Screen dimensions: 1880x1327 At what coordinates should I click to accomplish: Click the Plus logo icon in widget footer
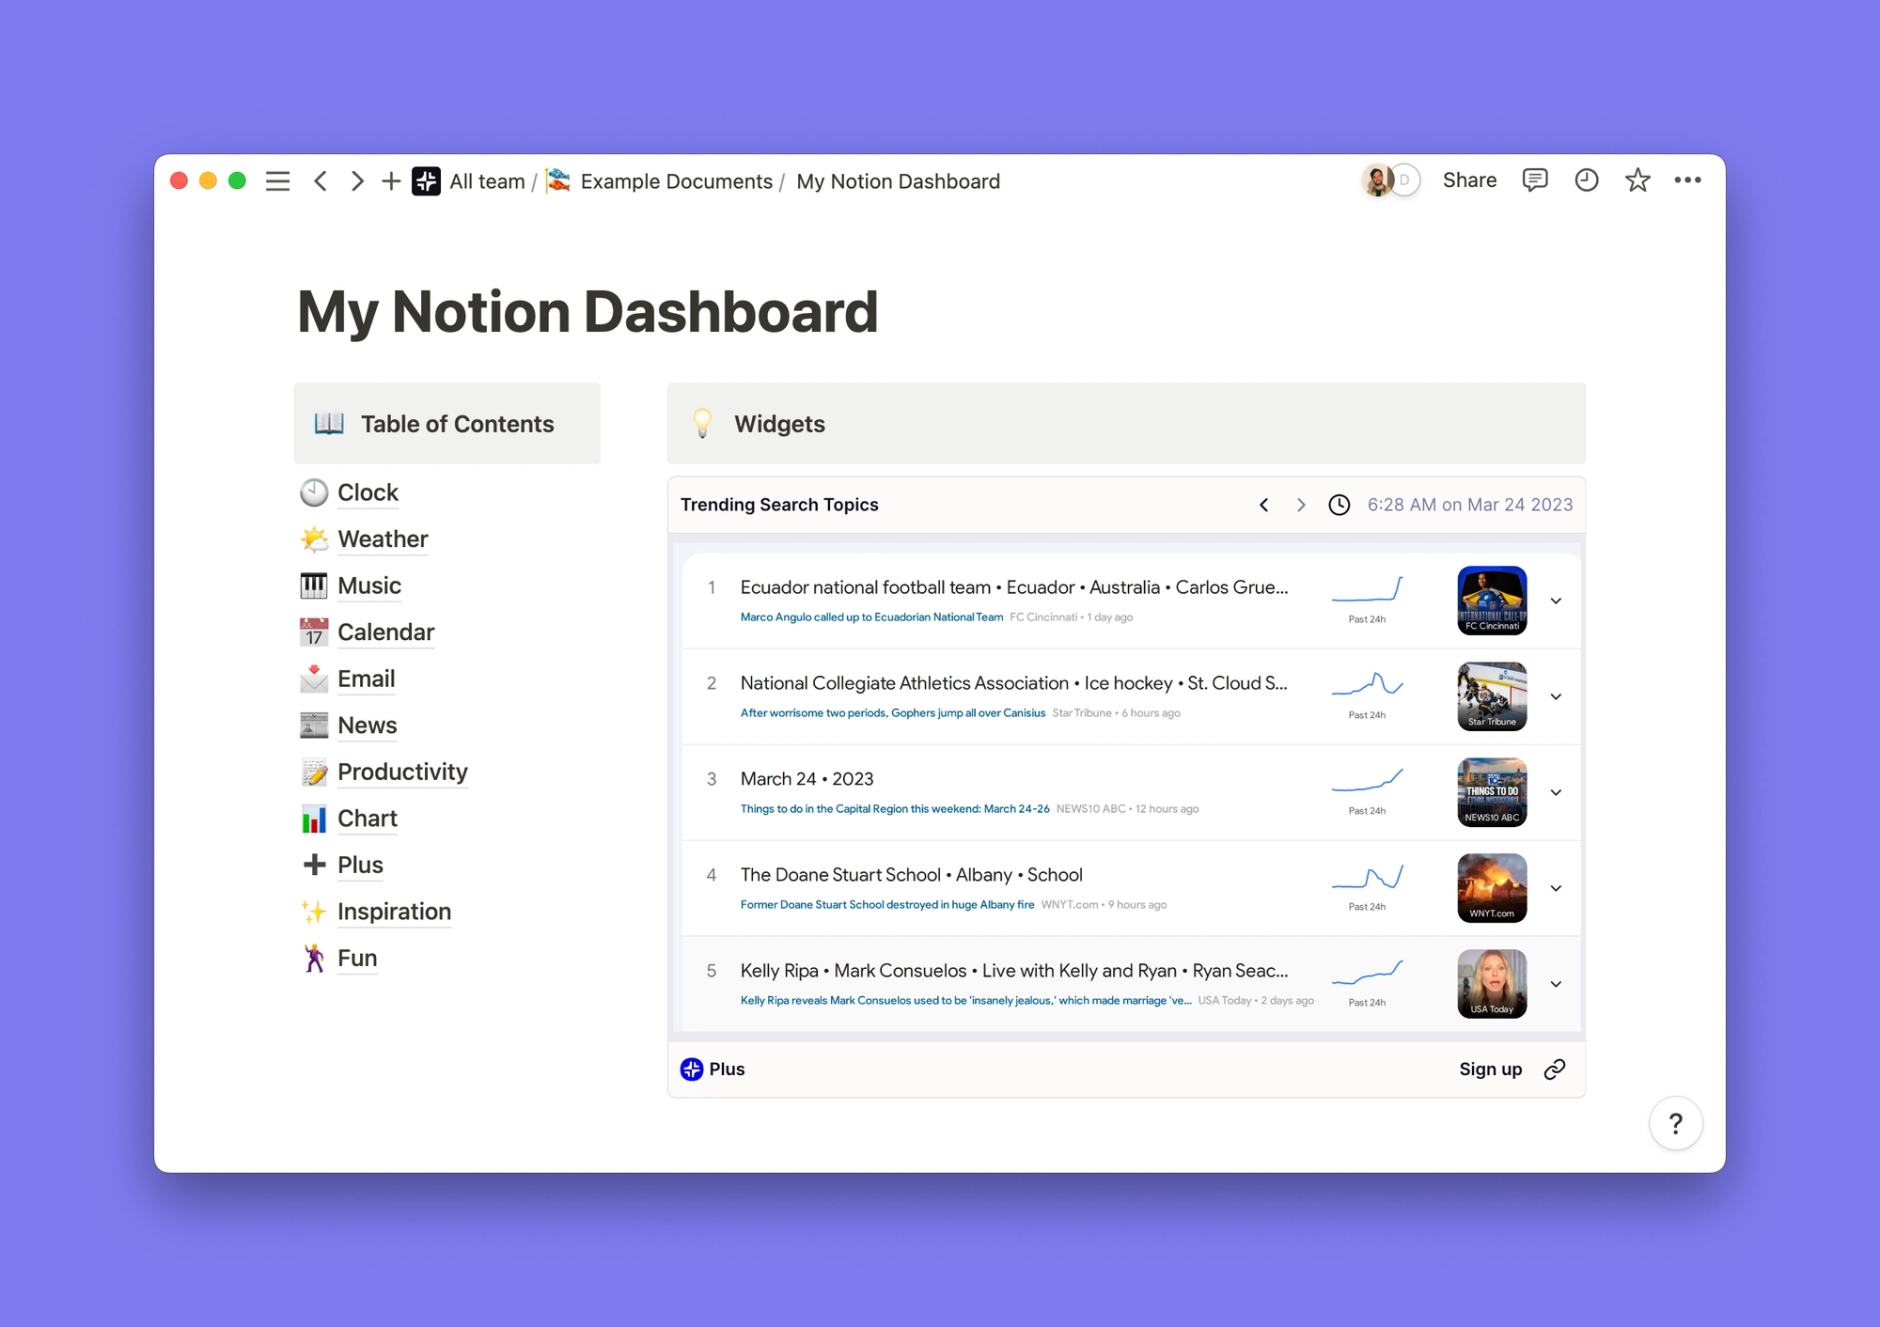tap(691, 1069)
